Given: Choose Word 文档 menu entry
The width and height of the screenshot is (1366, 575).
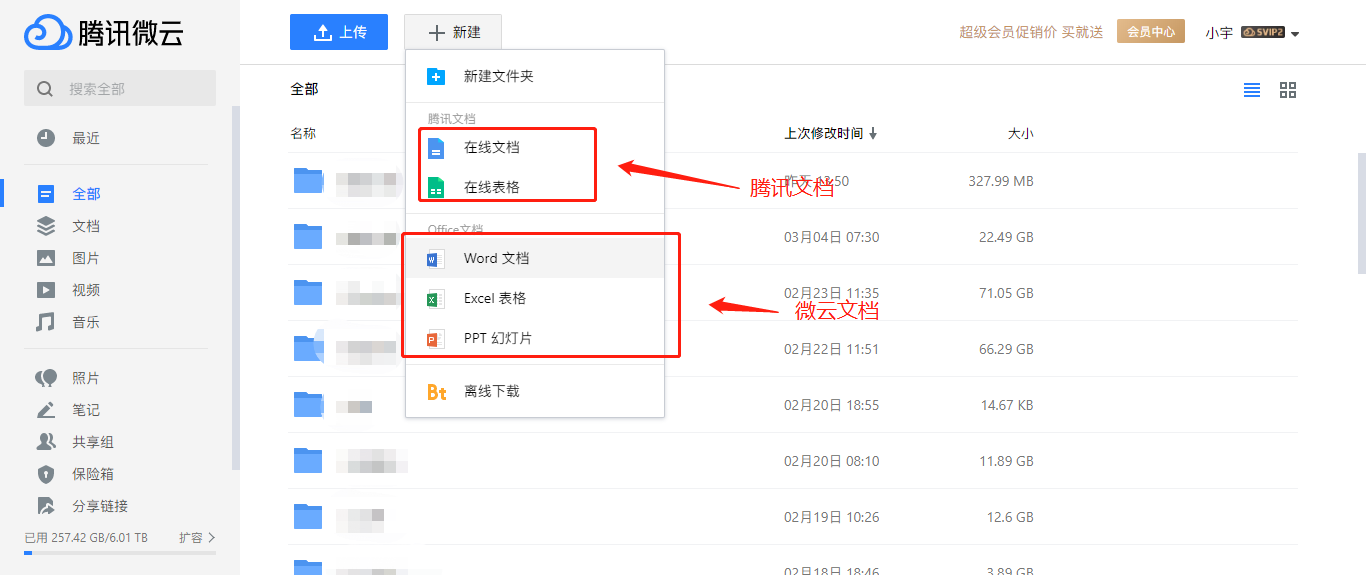Looking at the screenshot, I should click(x=535, y=259).
